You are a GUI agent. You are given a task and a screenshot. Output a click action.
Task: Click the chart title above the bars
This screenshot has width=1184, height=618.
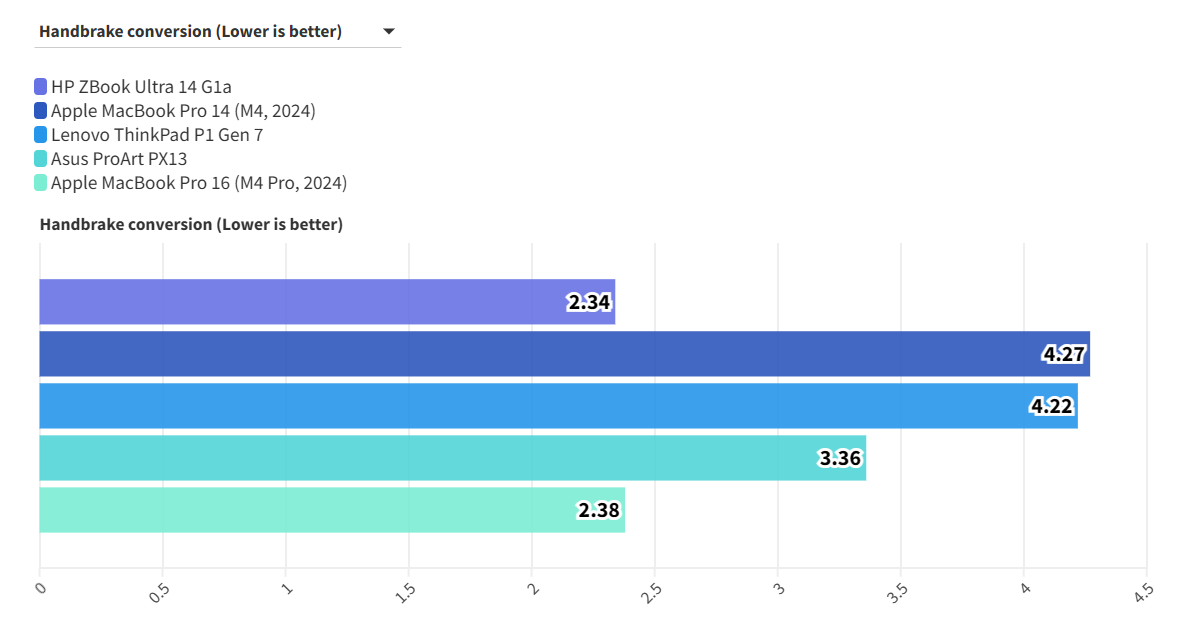(x=191, y=225)
